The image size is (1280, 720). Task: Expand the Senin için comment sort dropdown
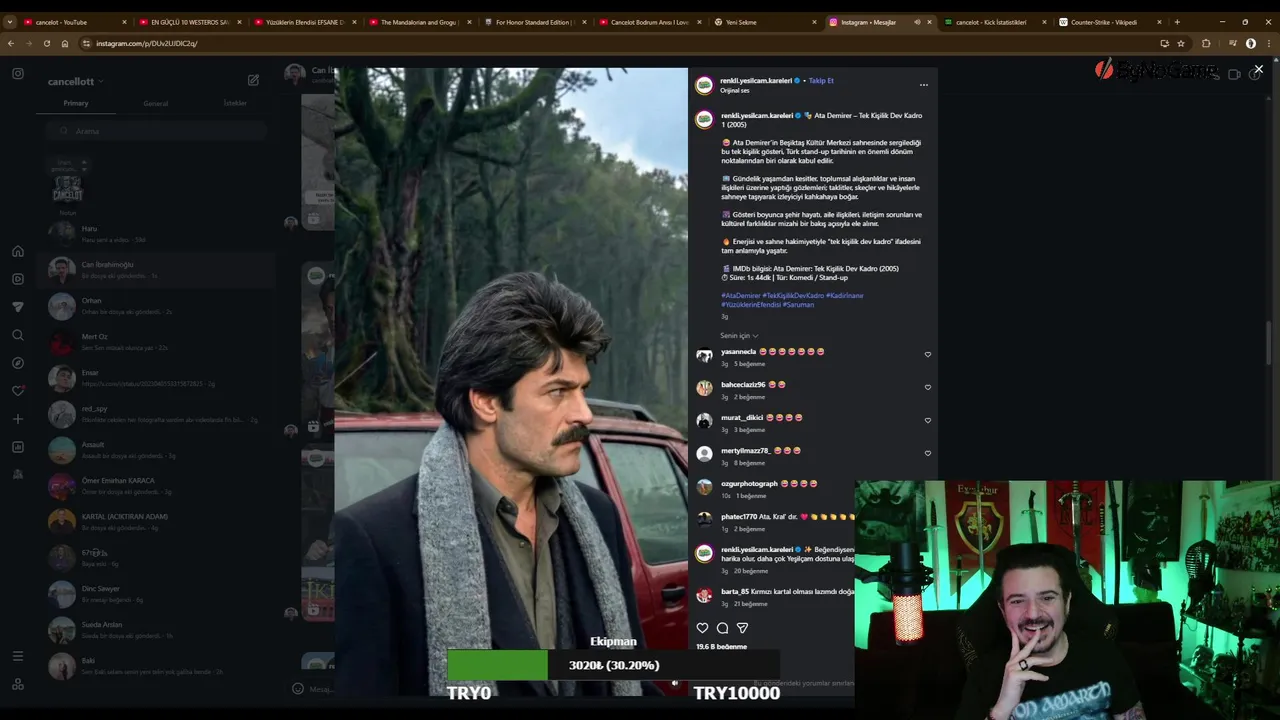739,336
